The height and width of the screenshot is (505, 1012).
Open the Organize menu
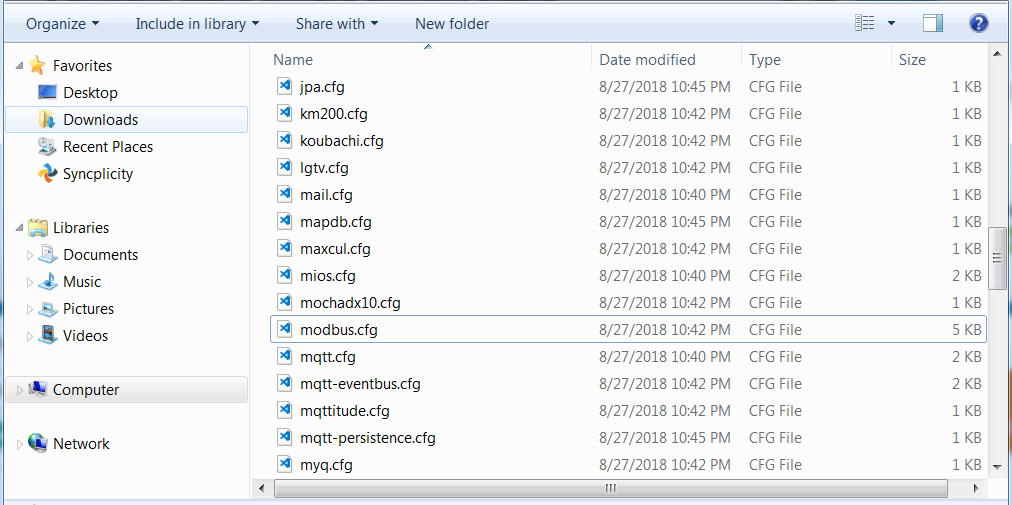coord(62,23)
